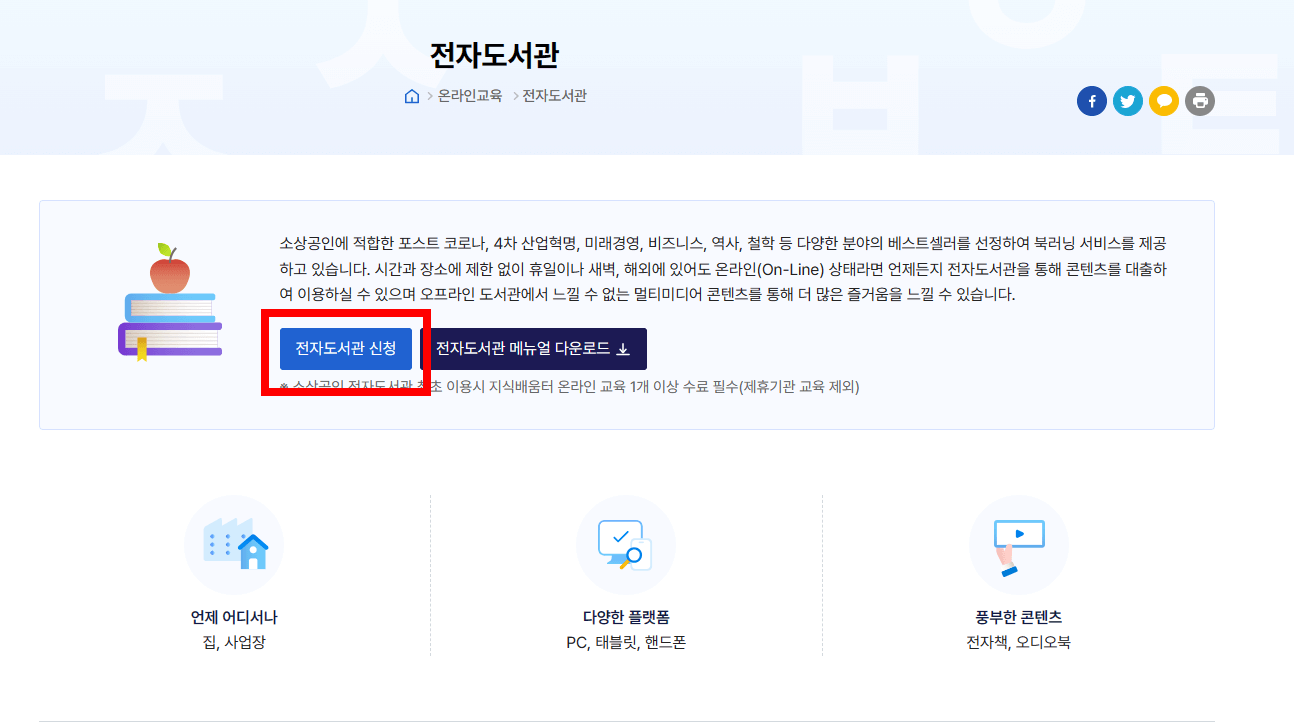
Task: Share the page on Twitter
Action: (x=1127, y=100)
